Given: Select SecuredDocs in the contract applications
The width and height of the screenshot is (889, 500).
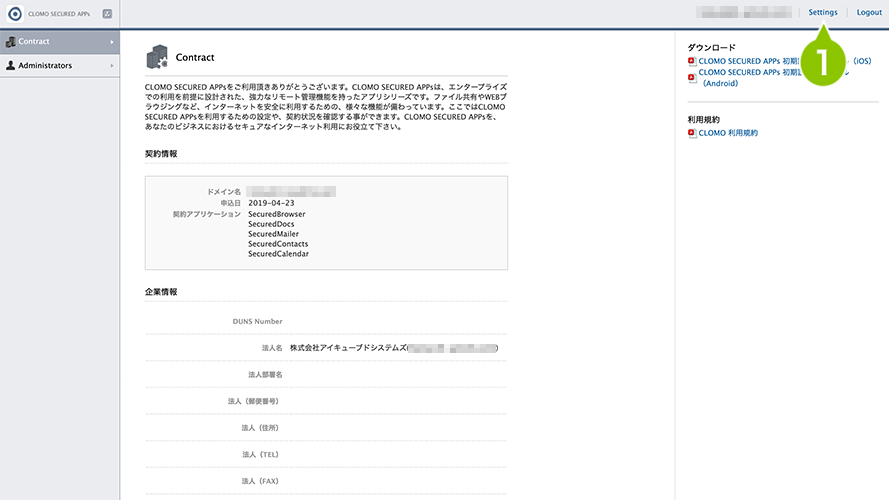Looking at the screenshot, I should point(271,224).
